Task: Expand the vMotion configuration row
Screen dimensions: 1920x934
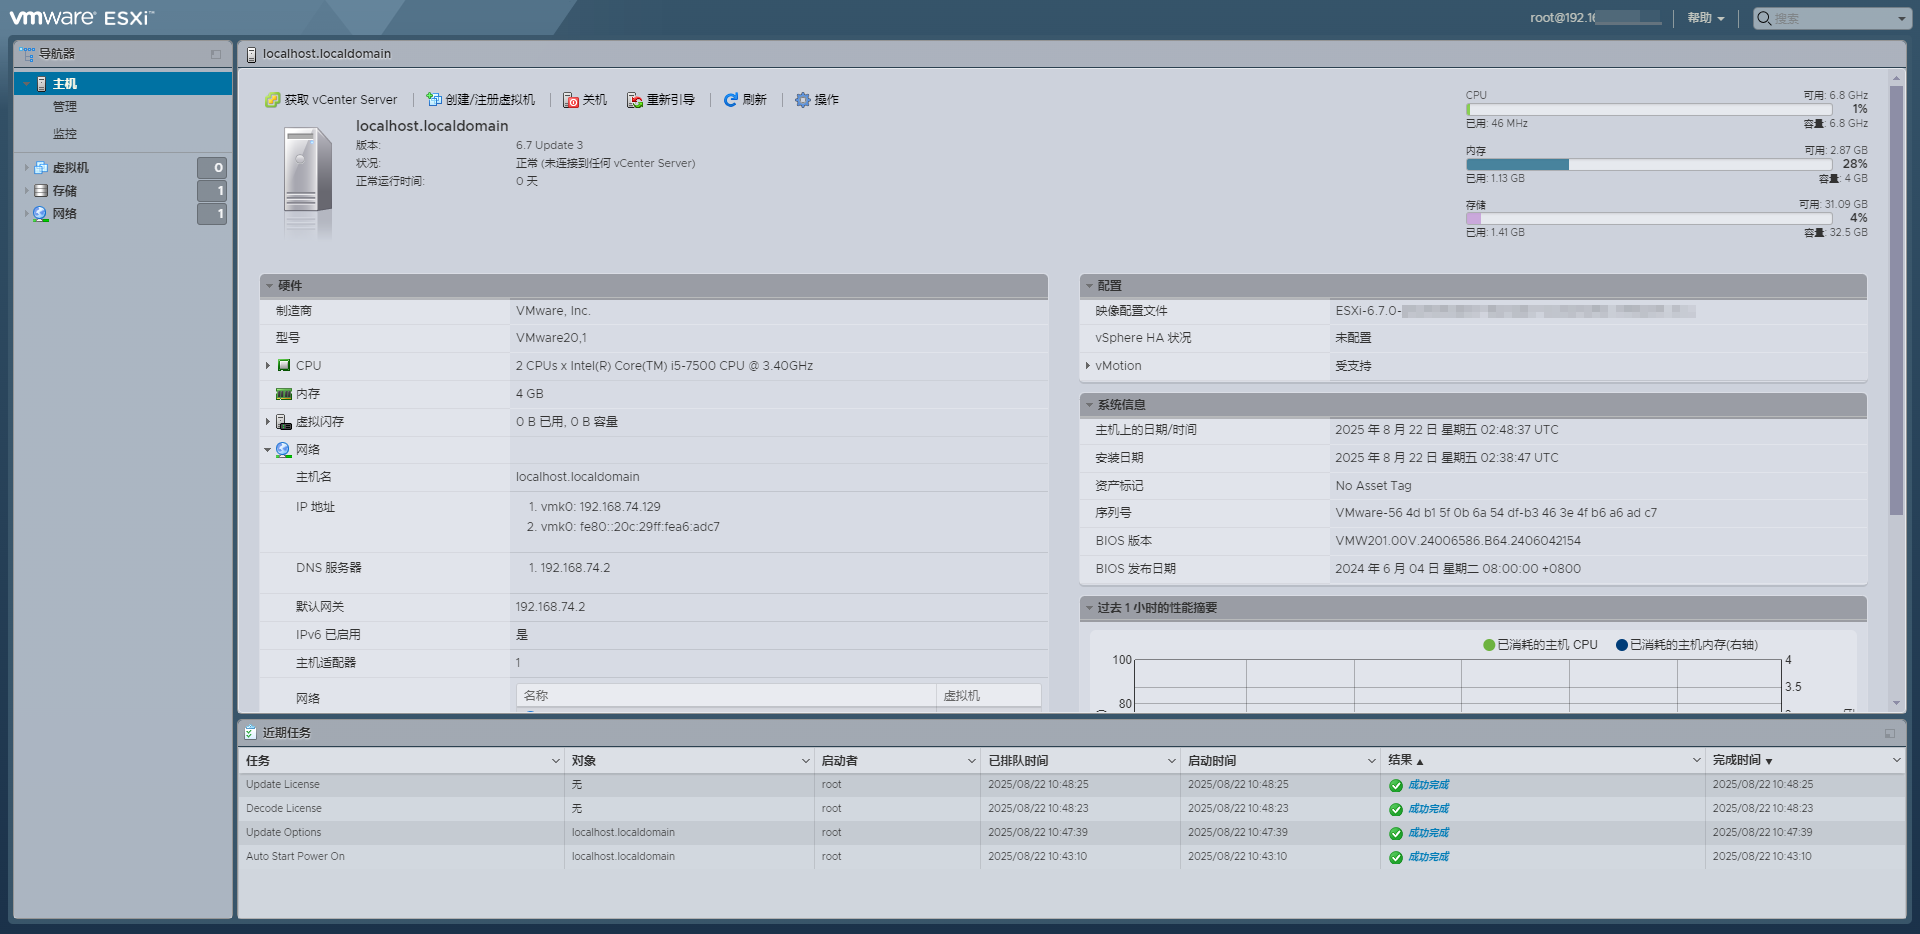Action: click(1089, 365)
